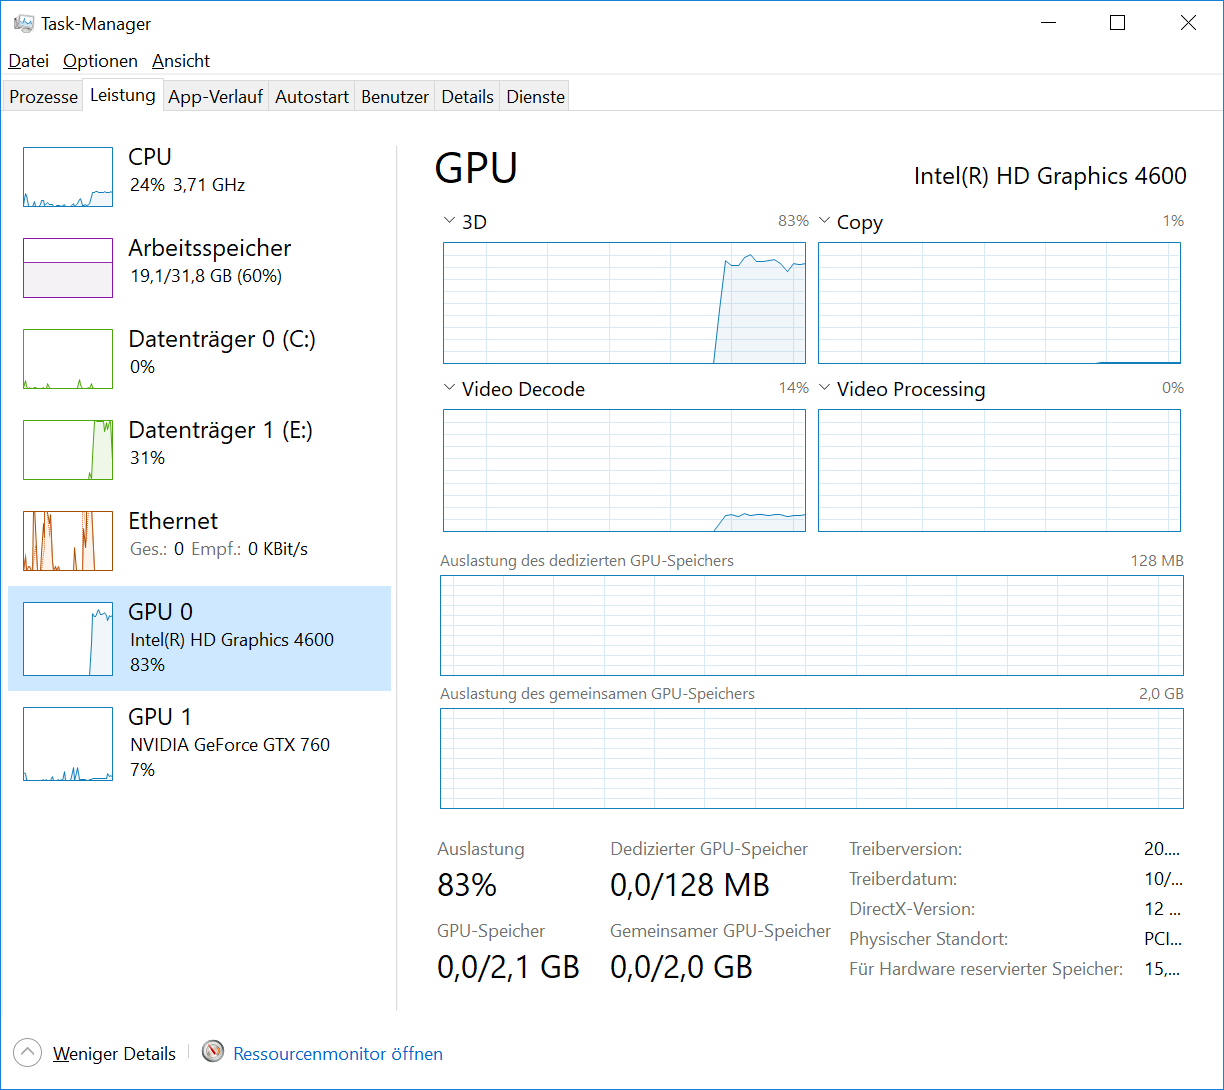Select the Arbeitsspeicher usage thumbnail
1224x1090 pixels.
[68, 268]
